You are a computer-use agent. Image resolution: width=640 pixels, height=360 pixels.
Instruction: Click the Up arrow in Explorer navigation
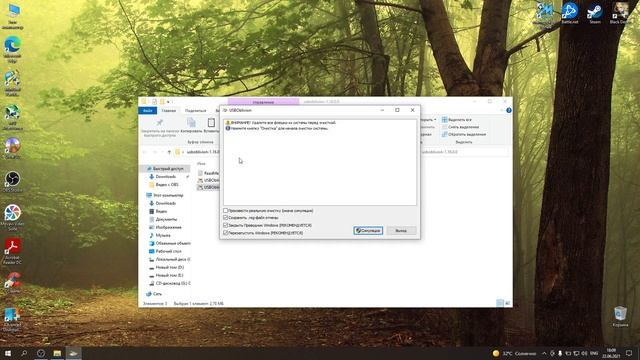pos(169,152)
